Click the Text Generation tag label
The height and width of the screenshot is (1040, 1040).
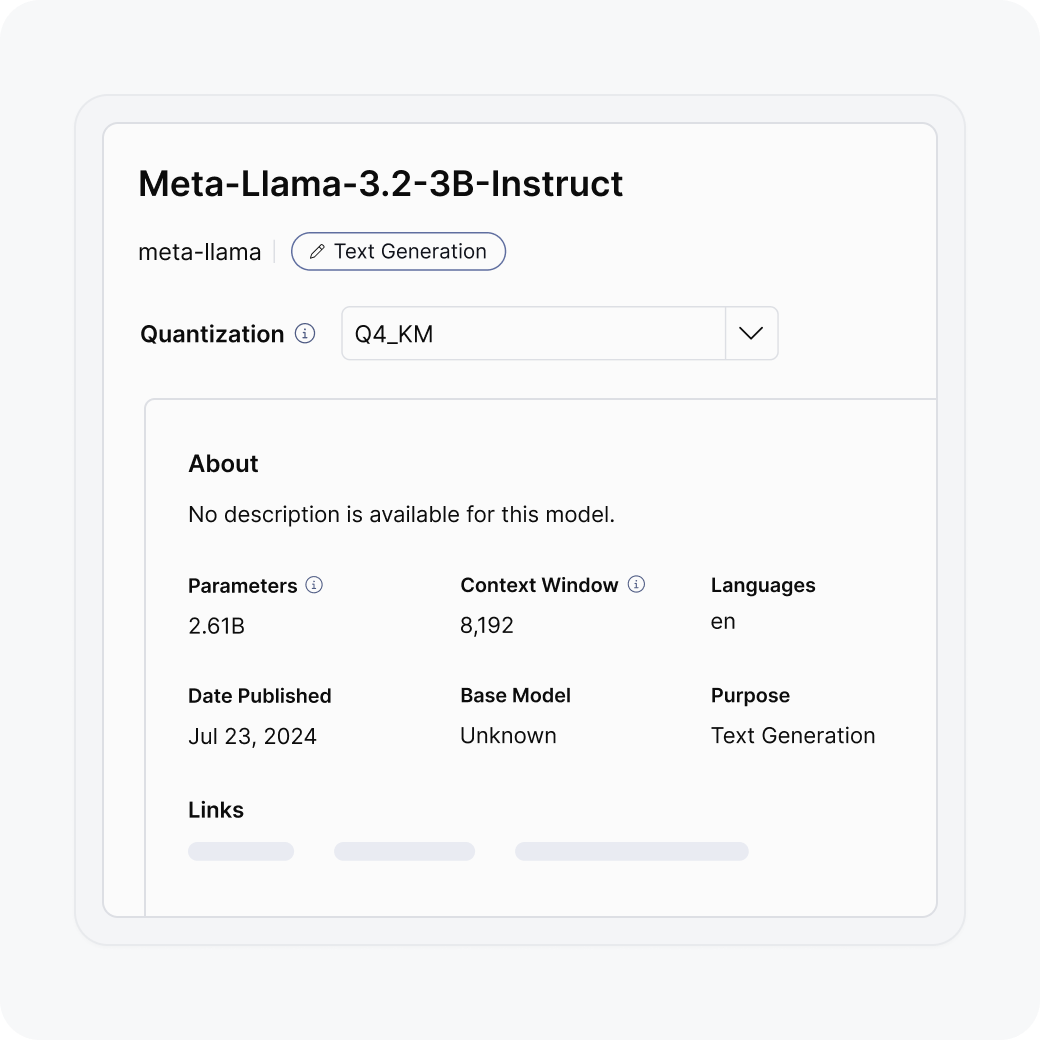(x=410, y=252)
